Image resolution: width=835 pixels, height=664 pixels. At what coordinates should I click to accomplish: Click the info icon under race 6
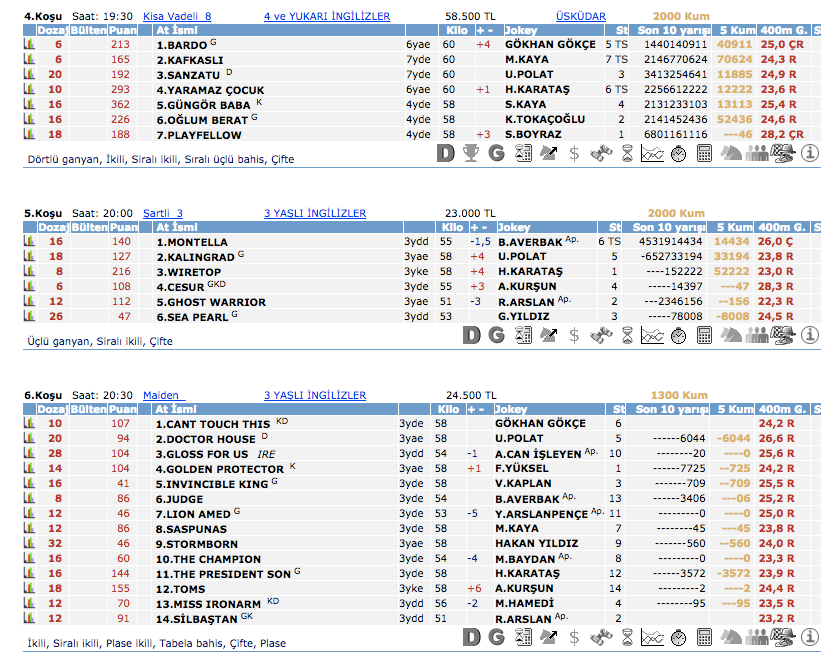[810, 636]
